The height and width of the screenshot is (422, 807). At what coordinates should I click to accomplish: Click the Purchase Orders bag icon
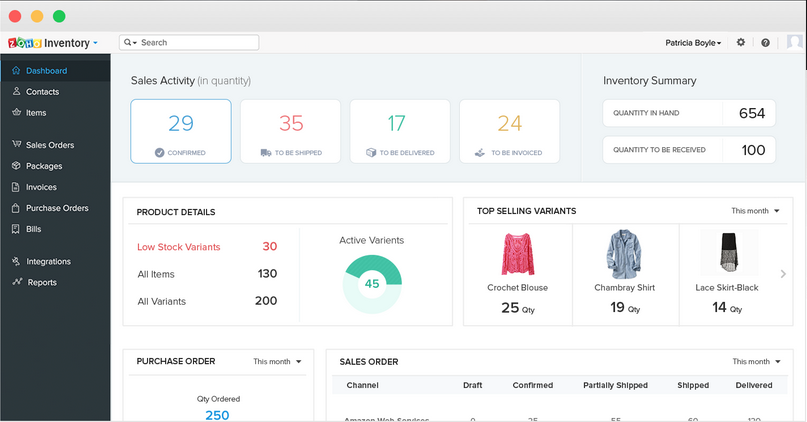(16, 208)
